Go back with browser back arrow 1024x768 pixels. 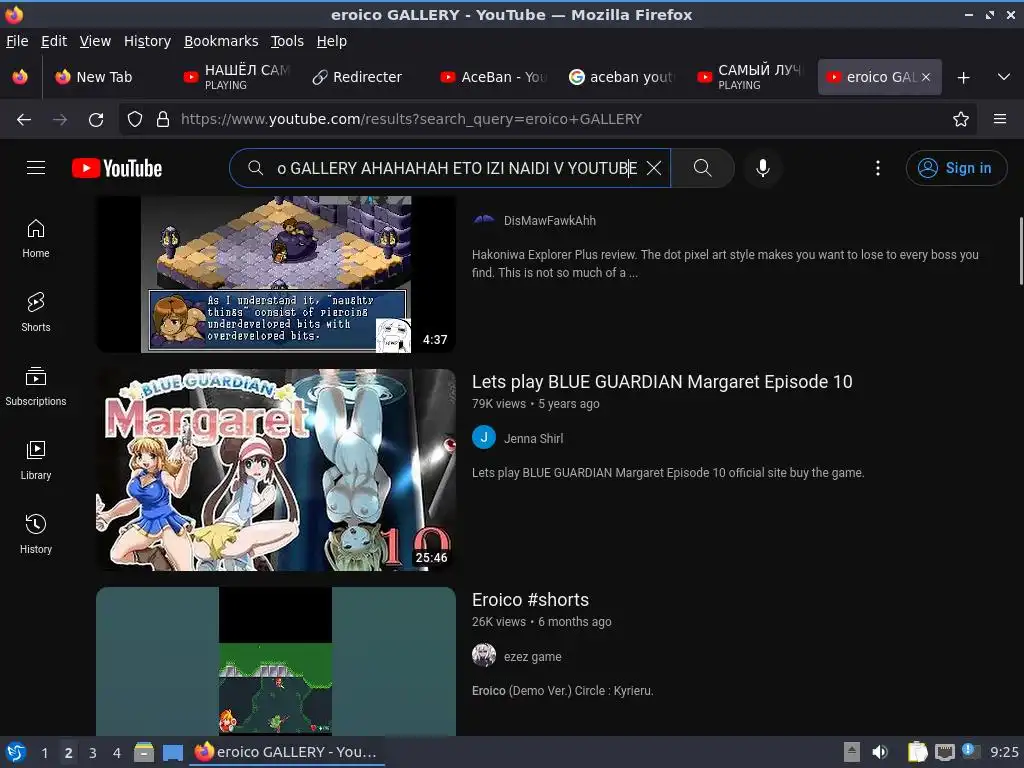click(24, 119)
